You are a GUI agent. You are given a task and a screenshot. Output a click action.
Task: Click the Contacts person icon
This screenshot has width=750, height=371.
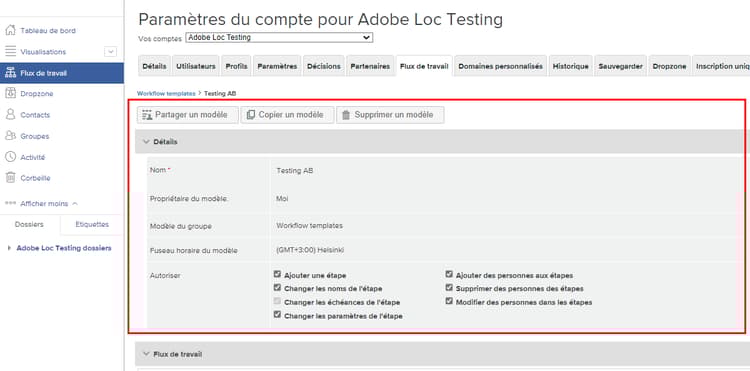(x=10, y=115)
